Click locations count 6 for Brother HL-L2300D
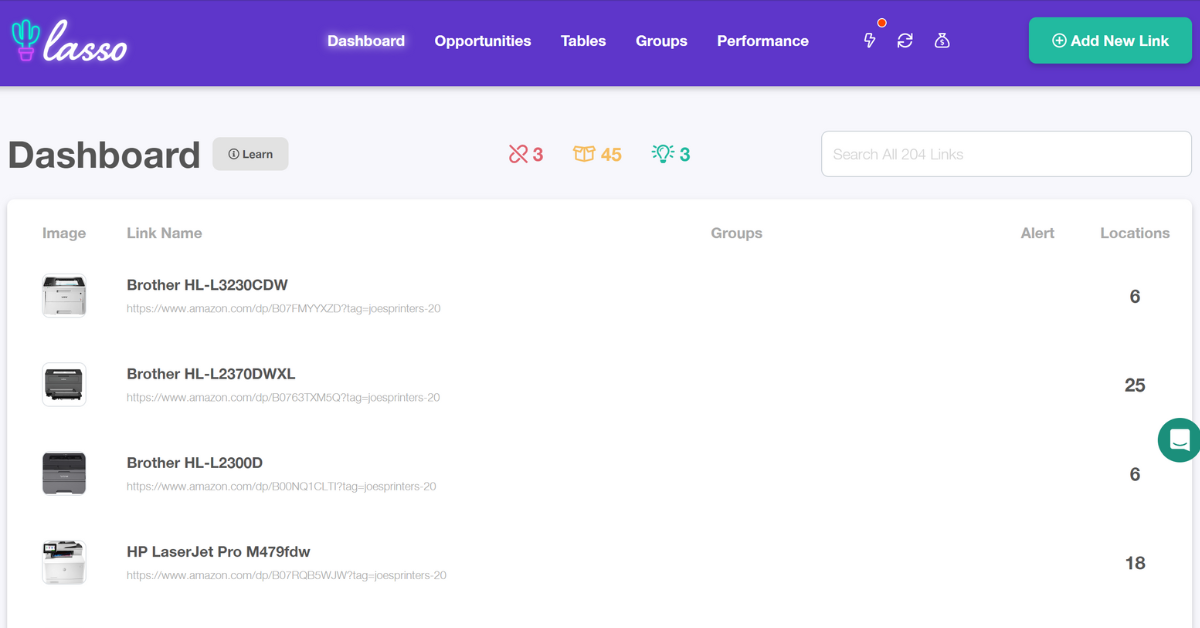Screen dimensions: 1200x628 [1135, 474]
